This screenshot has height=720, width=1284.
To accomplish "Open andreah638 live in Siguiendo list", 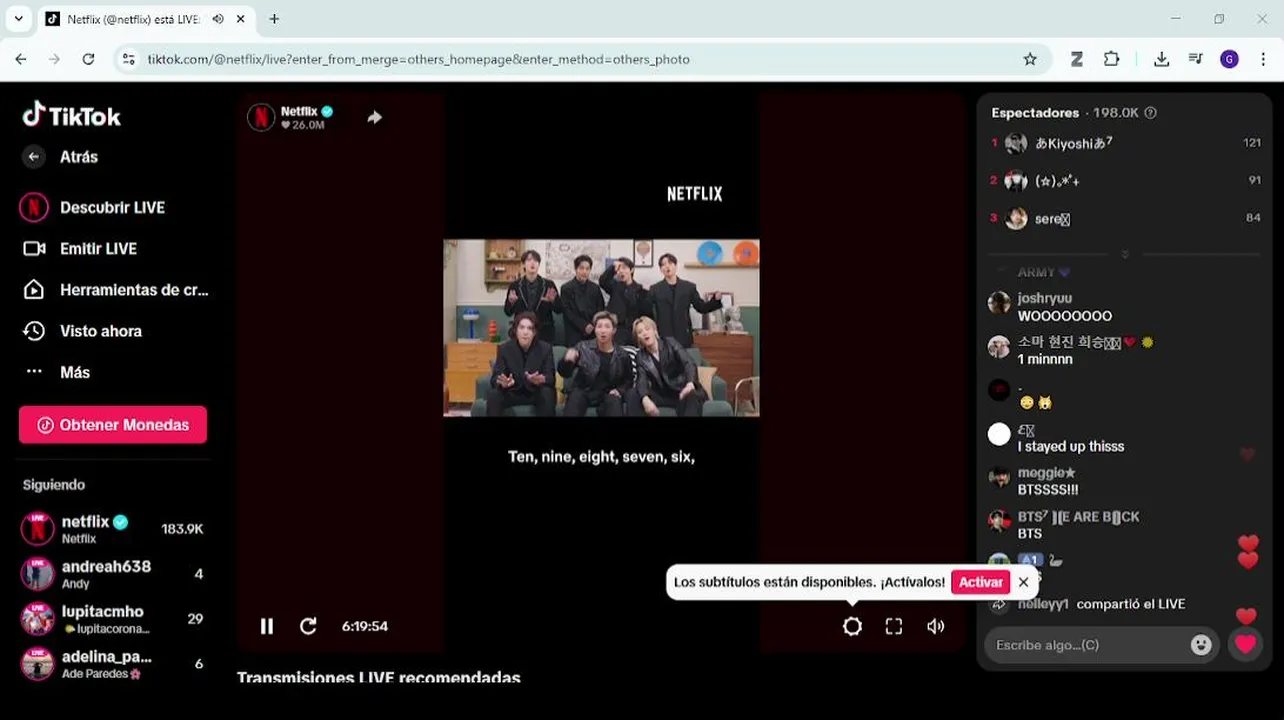I will click(x=113, y=574).
